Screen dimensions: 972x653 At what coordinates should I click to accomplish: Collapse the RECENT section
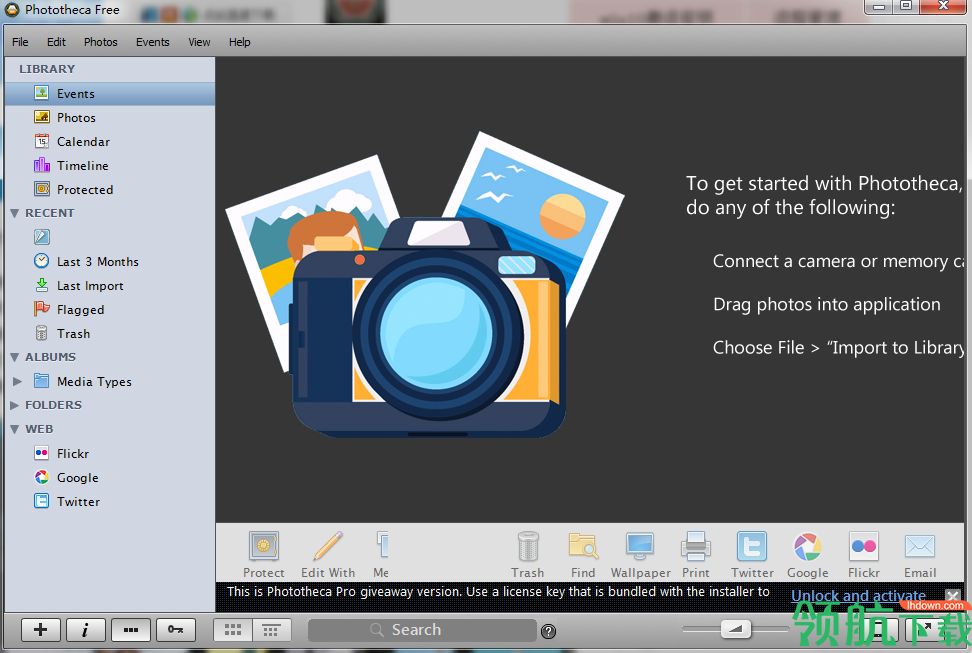14,213
